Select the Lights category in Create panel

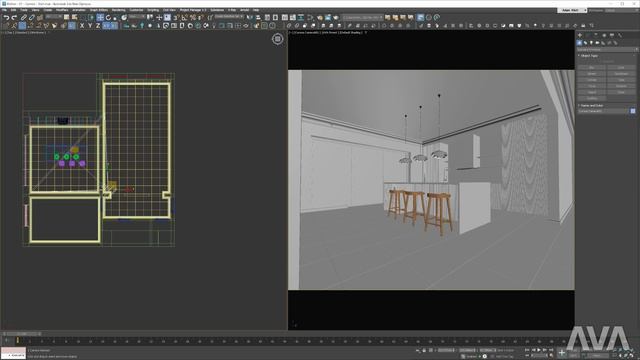(591, 43)
